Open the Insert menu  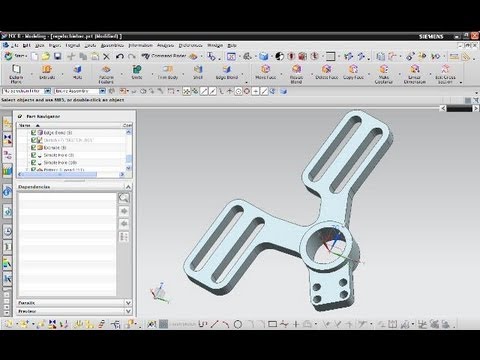(55, 45)
